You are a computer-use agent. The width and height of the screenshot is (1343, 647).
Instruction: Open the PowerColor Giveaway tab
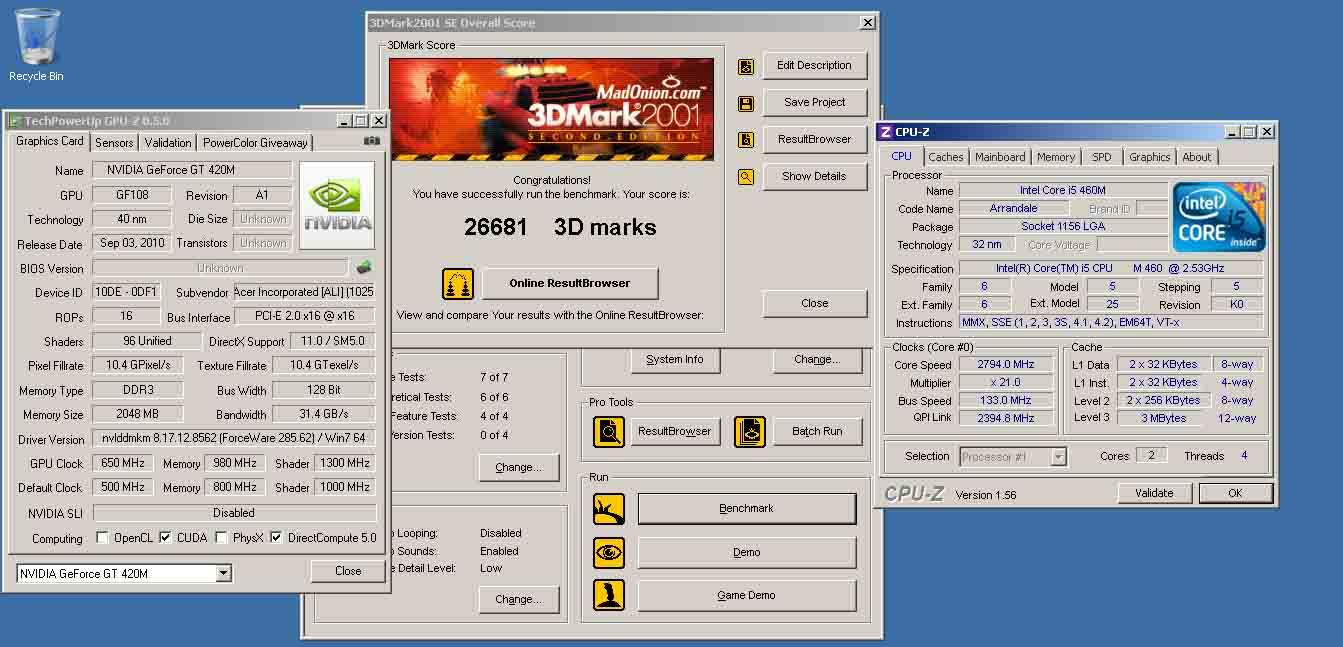pos(255,143)
